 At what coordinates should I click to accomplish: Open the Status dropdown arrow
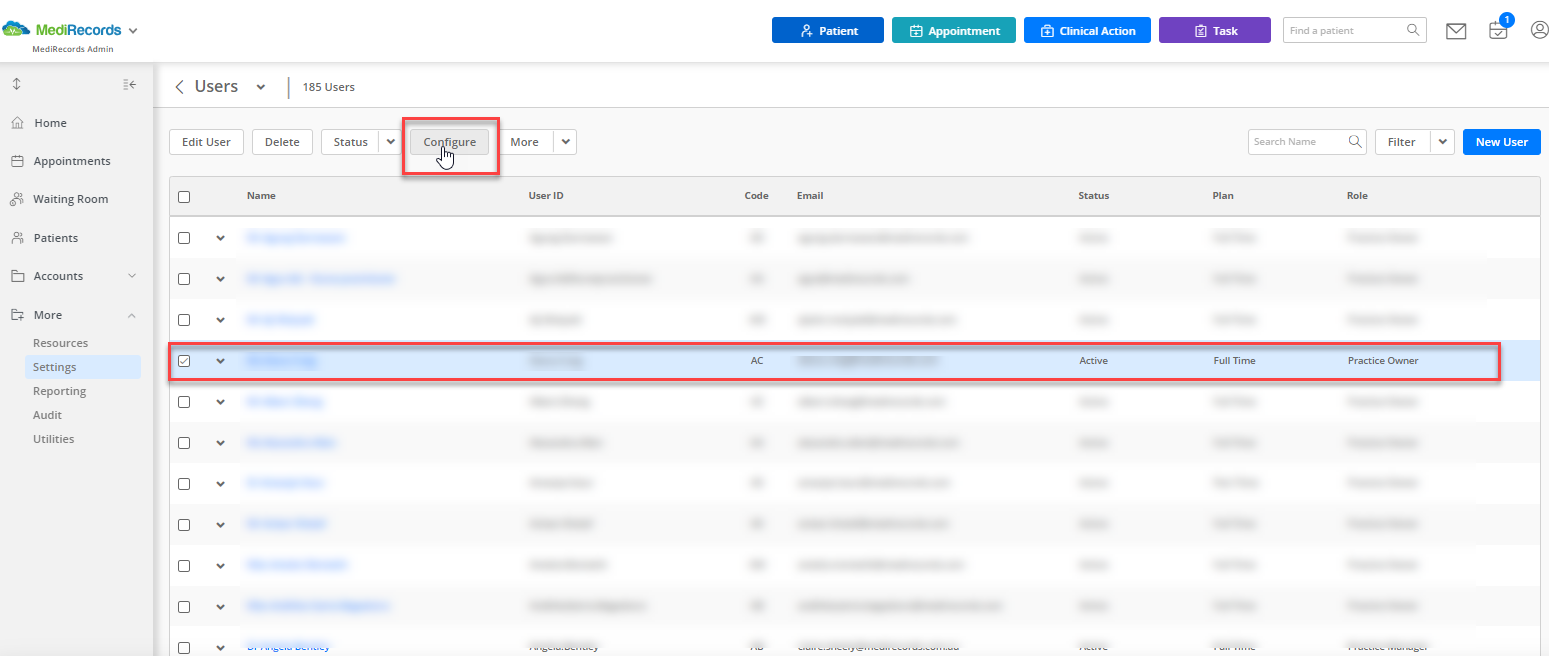(391, 142)
